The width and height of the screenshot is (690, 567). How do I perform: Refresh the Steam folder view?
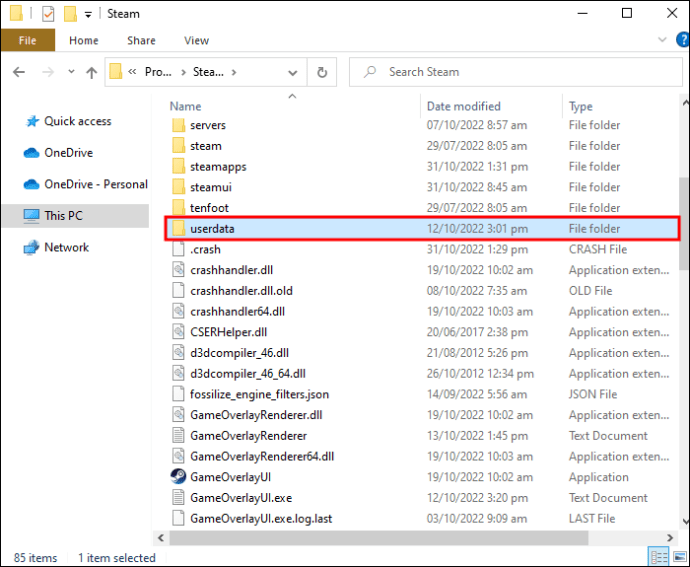[x=322, y=72]
